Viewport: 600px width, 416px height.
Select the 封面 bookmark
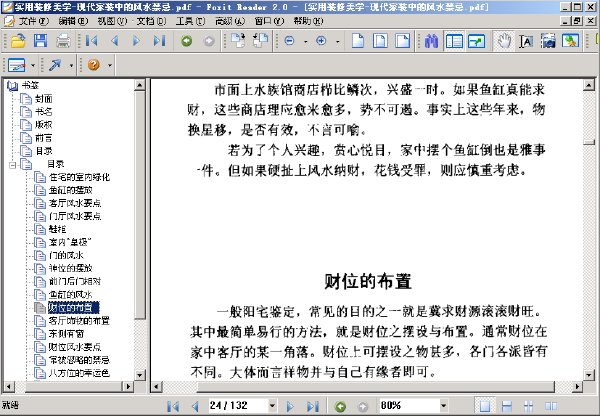tap(44, 99)
